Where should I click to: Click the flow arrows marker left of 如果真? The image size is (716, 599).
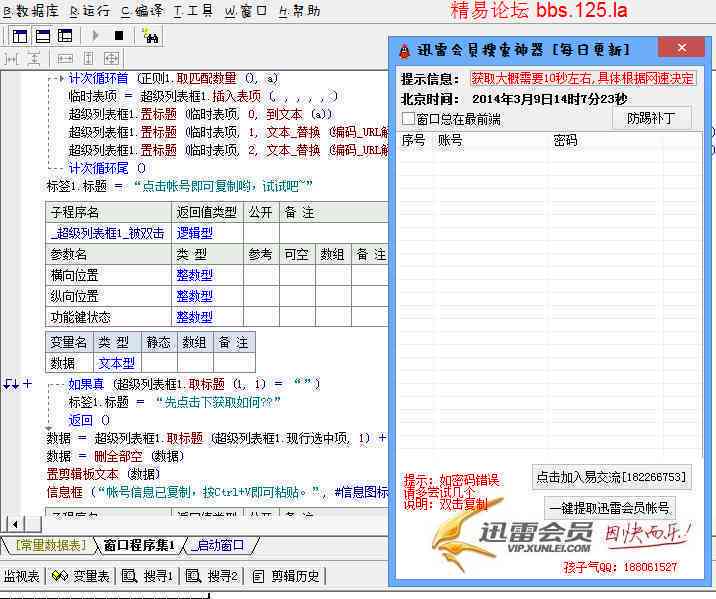pyautogui.click(x=11, y=384)
